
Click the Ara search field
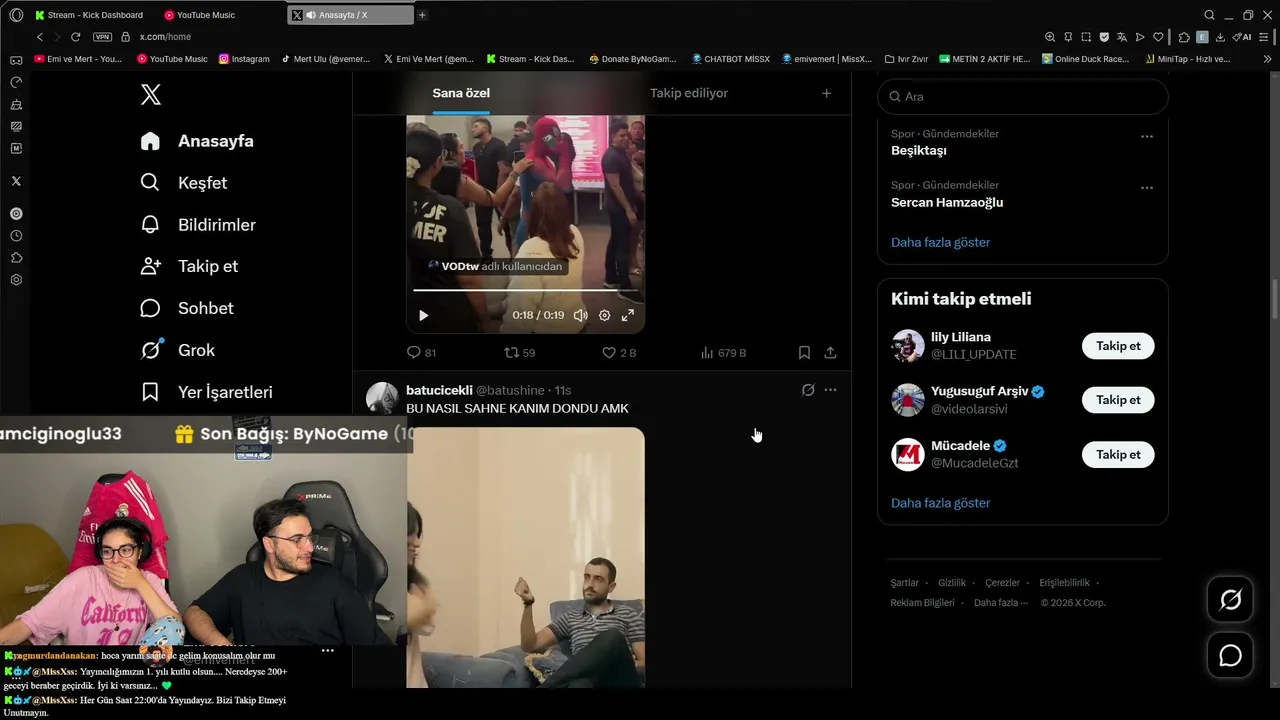pyautogui.click(x=1023, y=96)
